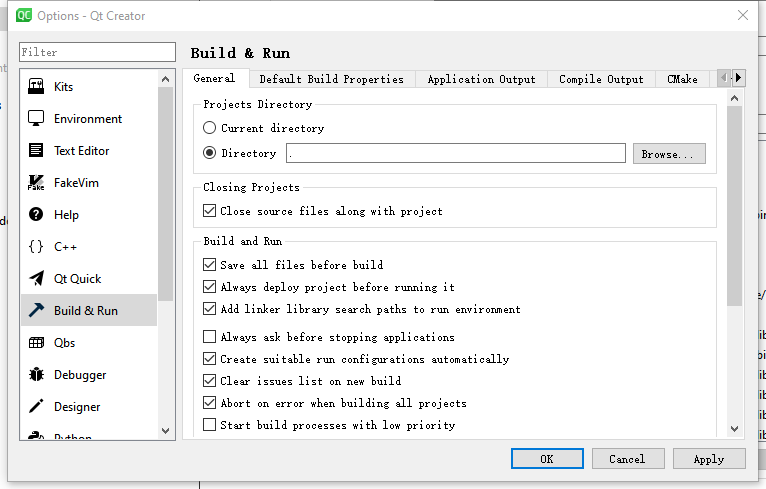Open the Qt Quick paper plane icon
The height and width of the screenshot is (489, 766).
coord(36,279)
